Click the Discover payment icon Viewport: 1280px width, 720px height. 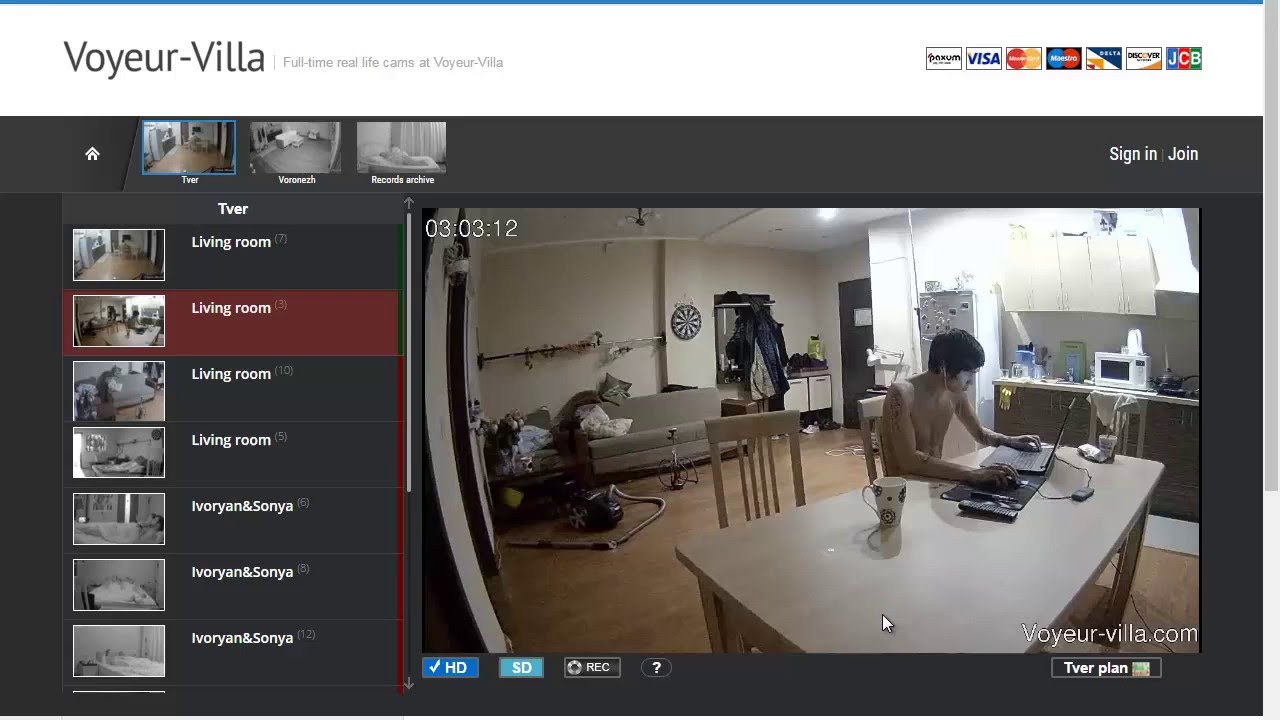(x=1144, y=59)
